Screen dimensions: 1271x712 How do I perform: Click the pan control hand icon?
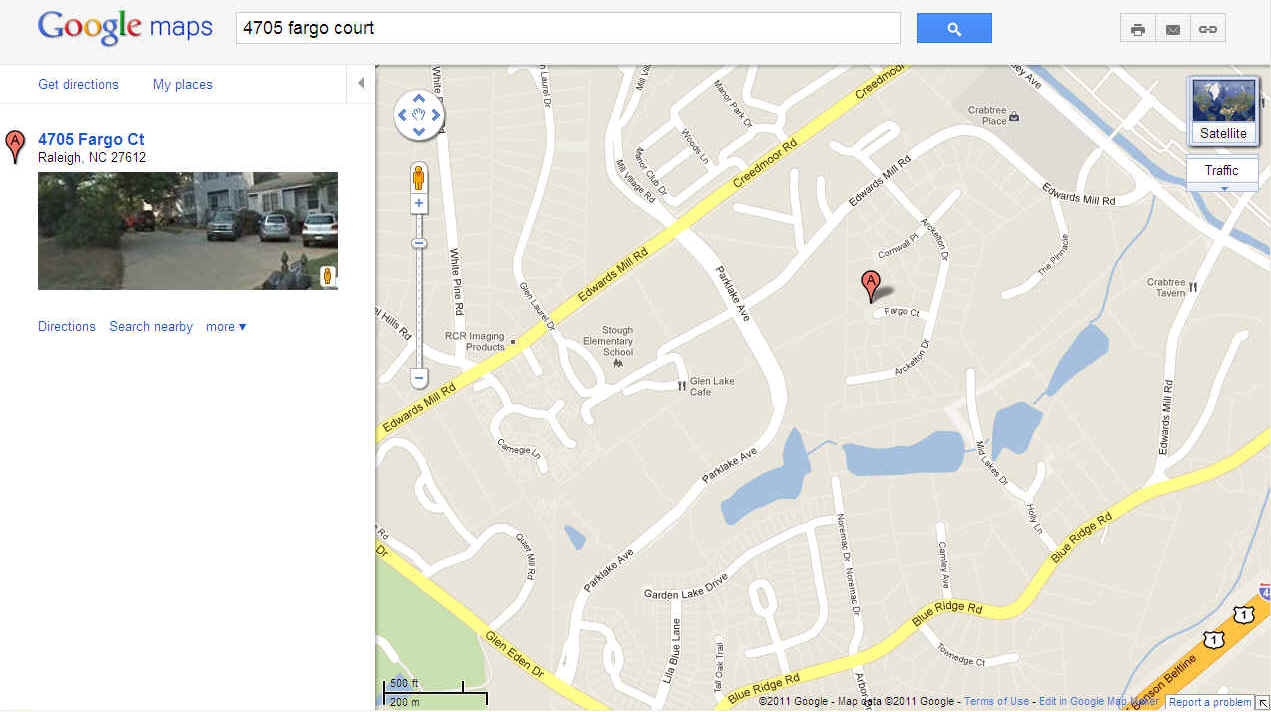pos(419,114)
